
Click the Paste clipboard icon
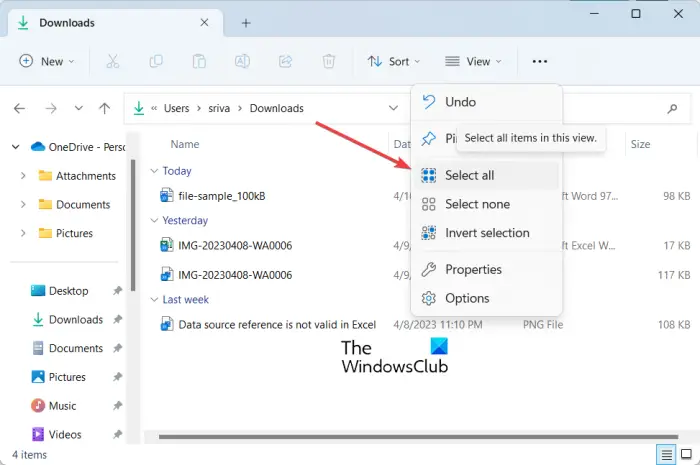(x=199, y=61)
